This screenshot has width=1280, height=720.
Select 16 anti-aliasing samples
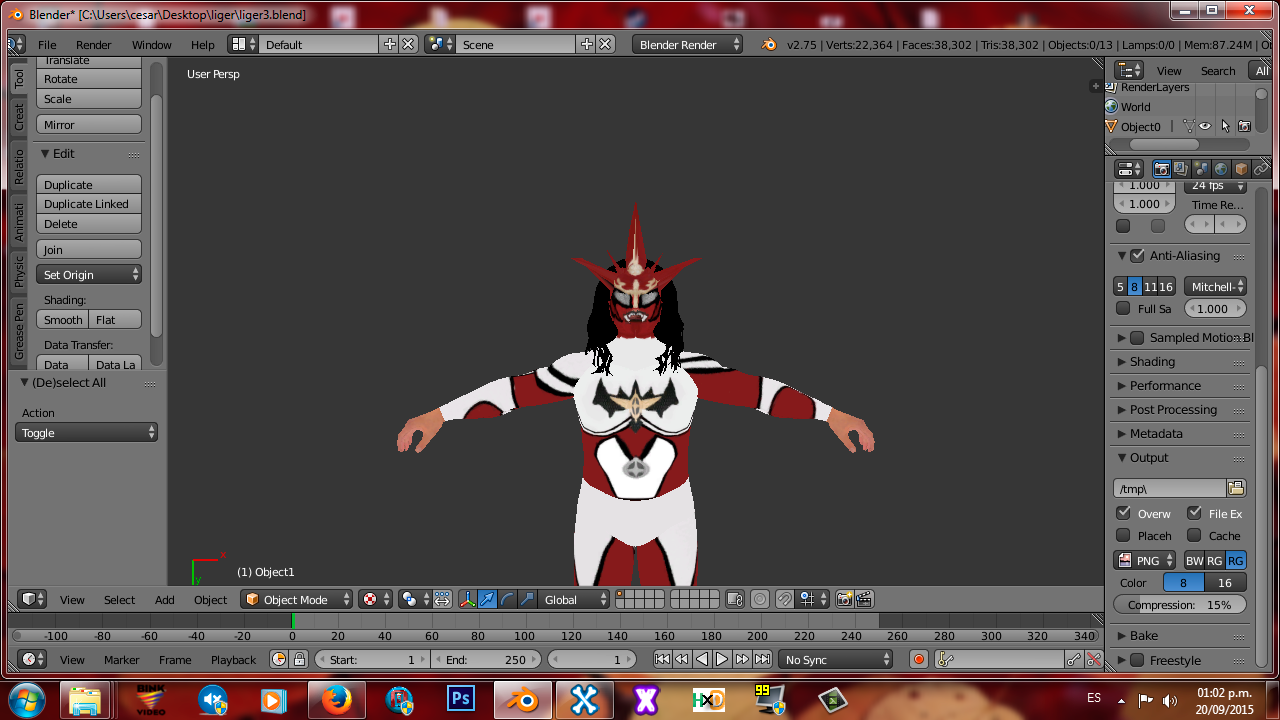[1165, 287]
